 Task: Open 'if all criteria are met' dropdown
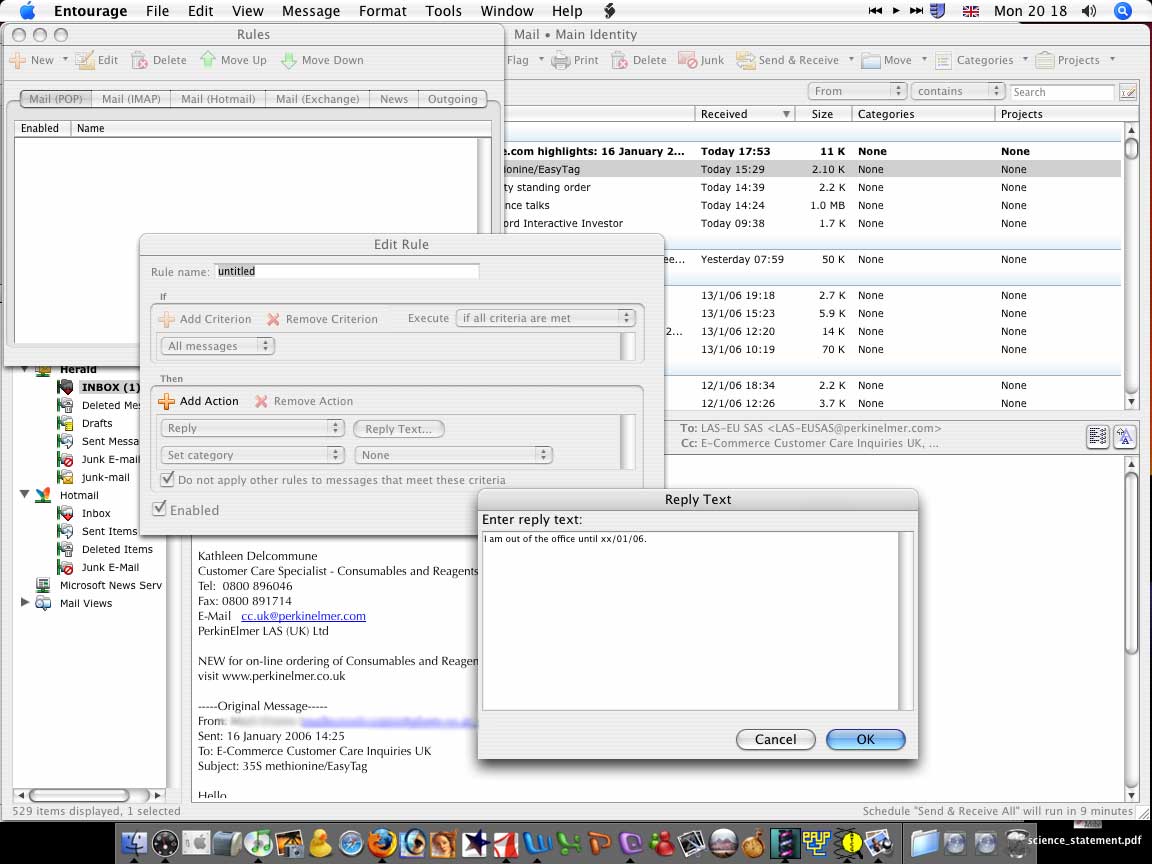[x=545, y=318]
